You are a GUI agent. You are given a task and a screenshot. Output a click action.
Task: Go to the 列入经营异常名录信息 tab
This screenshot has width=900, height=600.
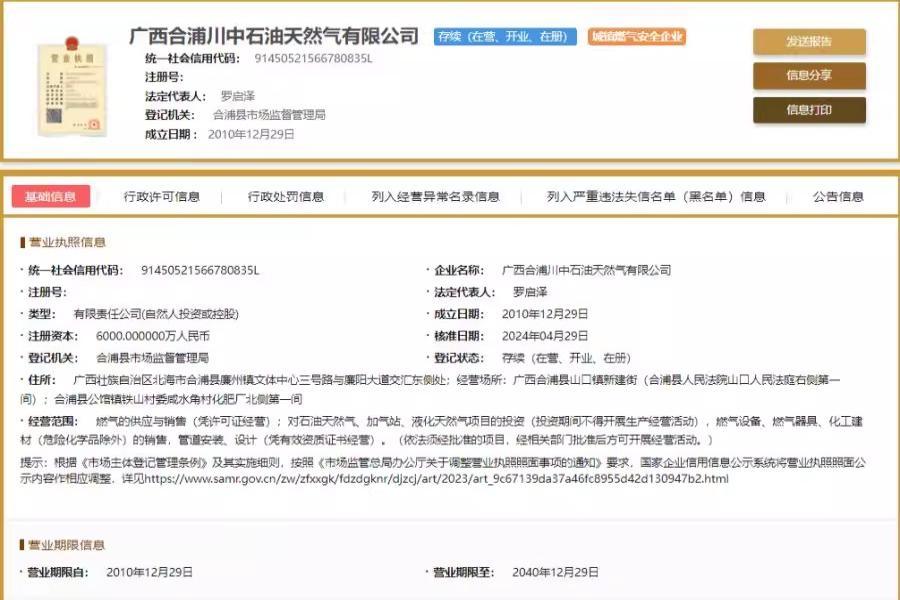435,197
